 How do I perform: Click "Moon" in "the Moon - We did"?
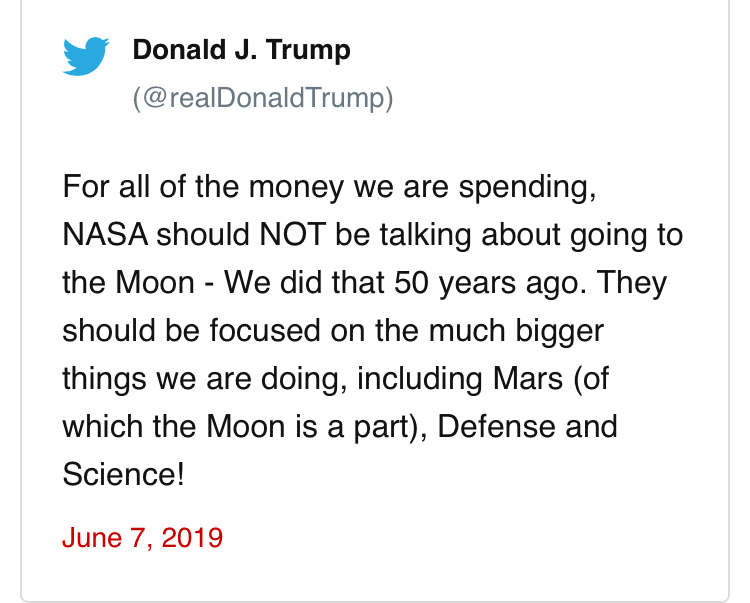pos(155,283)
